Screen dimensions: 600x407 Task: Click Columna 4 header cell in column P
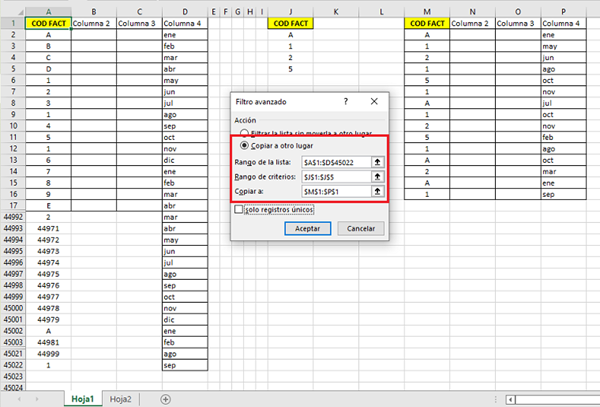pyautogui.click(x=564, y=23)
